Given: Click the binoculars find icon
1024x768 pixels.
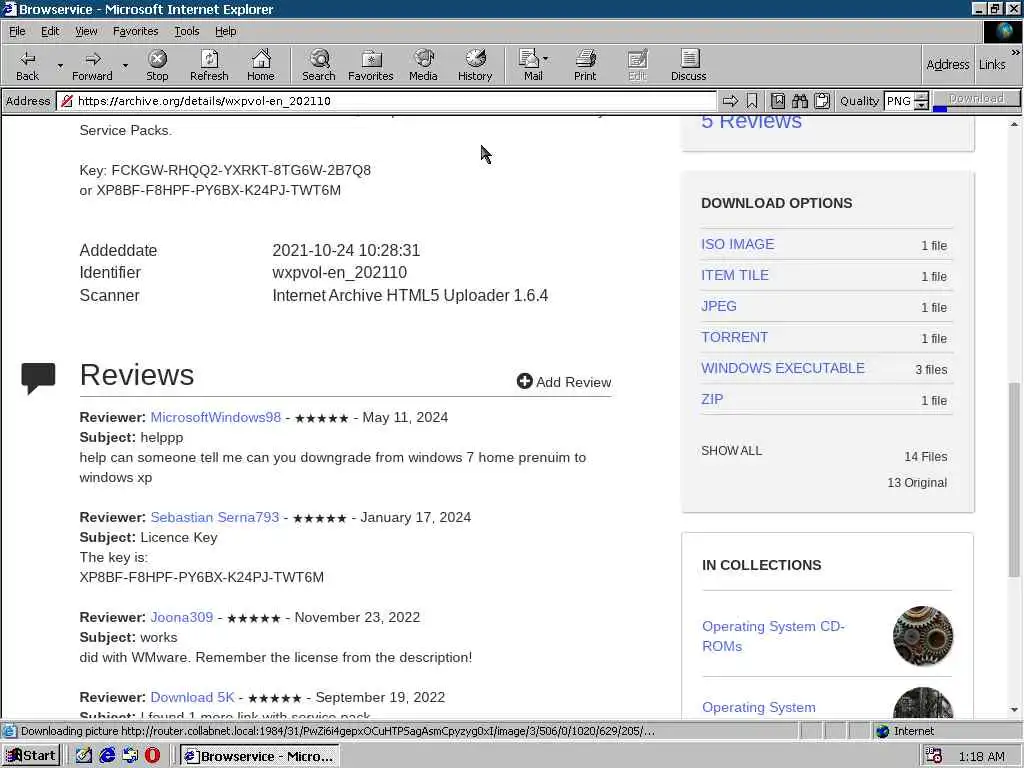Looking at the screenshot, I should [800, 101].
